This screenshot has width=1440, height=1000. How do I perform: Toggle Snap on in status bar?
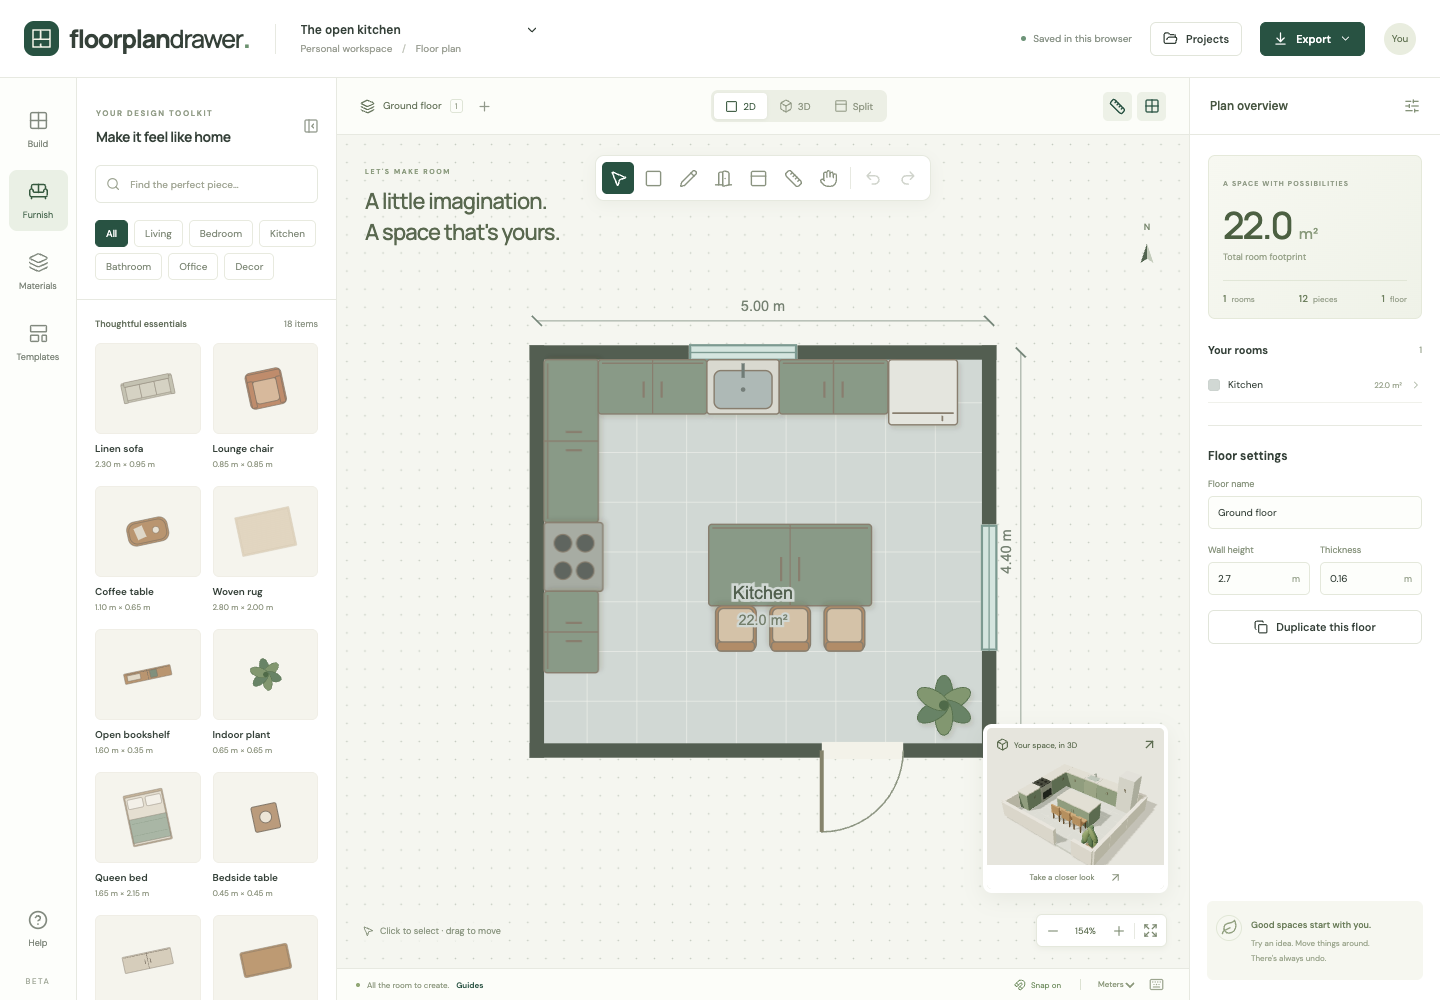(x=1038, y=985)
